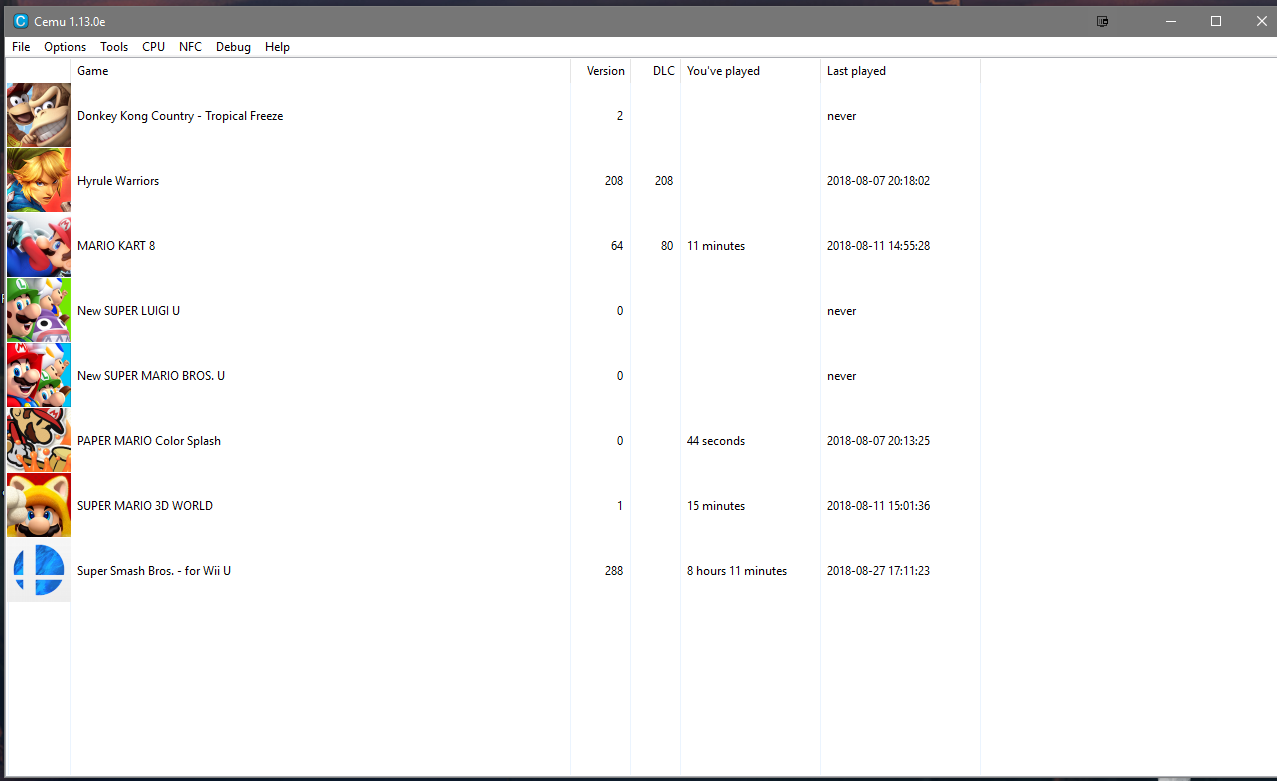Select Donkey Kong Country - Tropical Freeze title
1277x781 pixels.
pyautogui.click(x=180, y=116)
